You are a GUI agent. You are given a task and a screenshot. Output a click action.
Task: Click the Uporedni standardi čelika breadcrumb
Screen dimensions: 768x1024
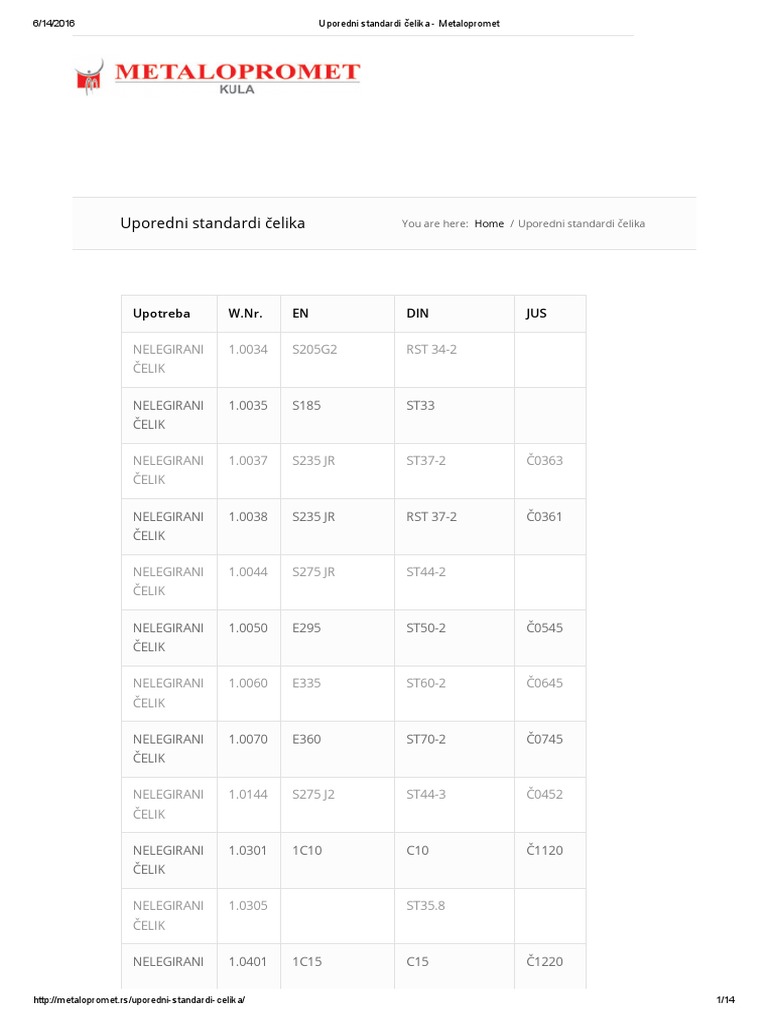[x=581, y=224]
